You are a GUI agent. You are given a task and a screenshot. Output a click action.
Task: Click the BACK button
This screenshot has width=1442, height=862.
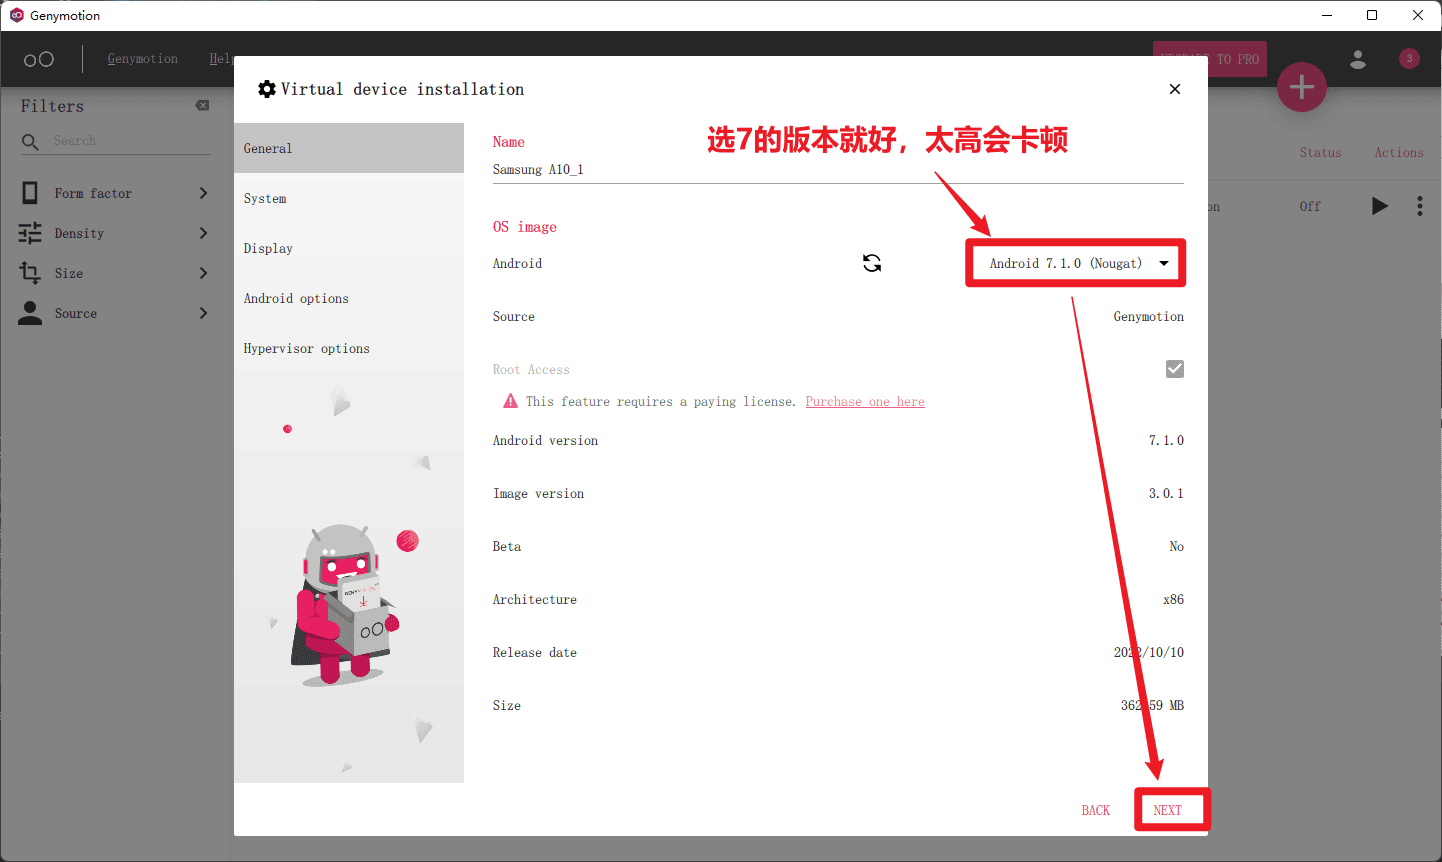click(x=1095, y=810)
